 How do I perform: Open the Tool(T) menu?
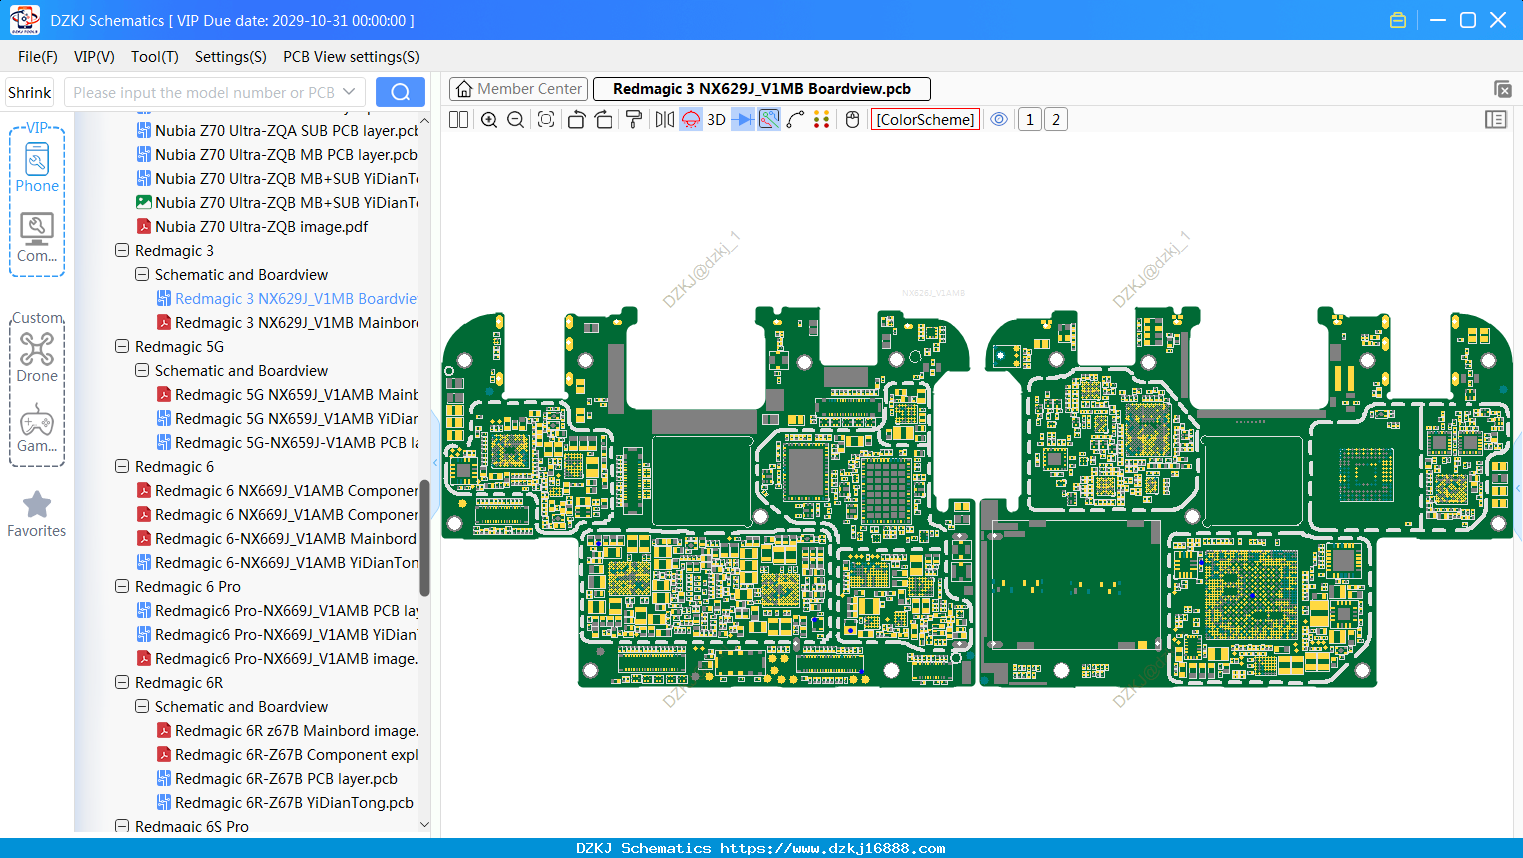tap(155, 57)
